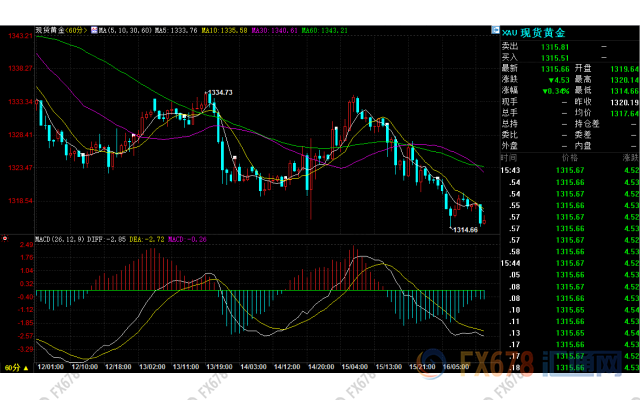Click the green MA60 label
Image resolution: width=640 pixels, height=400 pixels.
click(324, 31)
